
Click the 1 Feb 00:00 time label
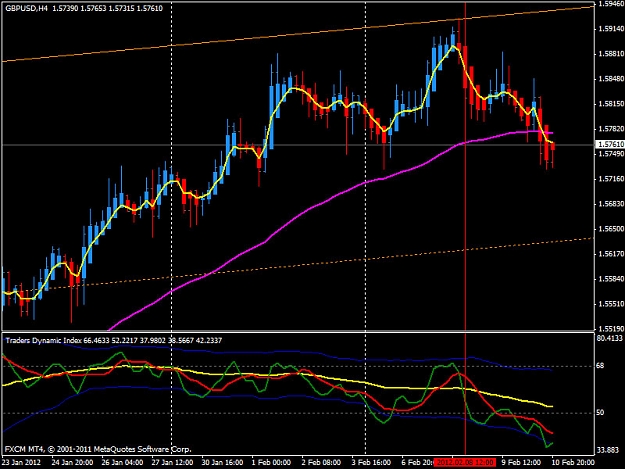272,463
